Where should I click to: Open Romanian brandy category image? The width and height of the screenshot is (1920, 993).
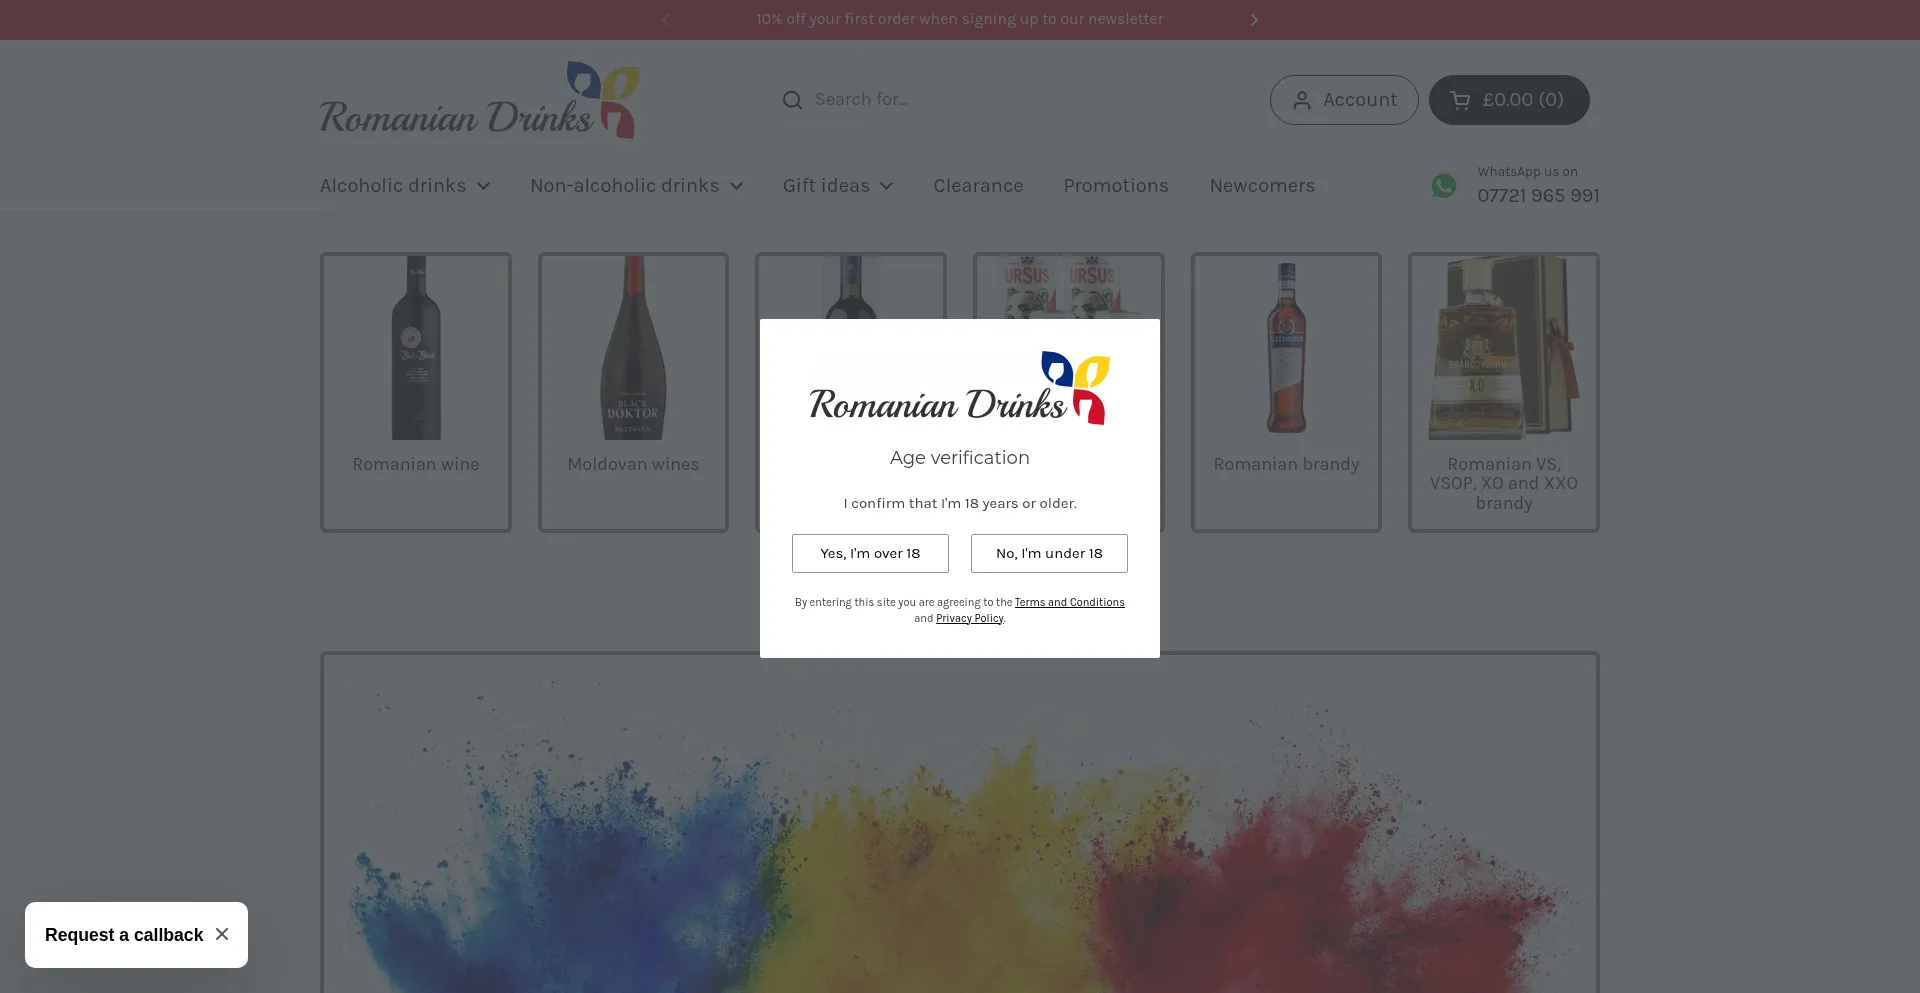pyautogui.click(x=1286, y=348)
